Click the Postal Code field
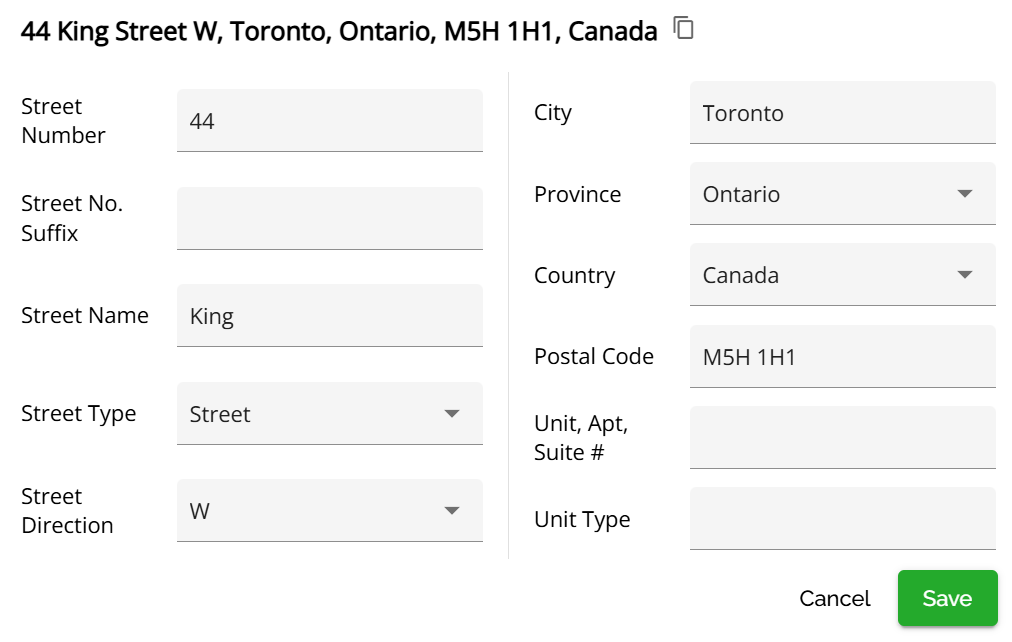This screenshot has height=642, width=1012. coord(842,356)
